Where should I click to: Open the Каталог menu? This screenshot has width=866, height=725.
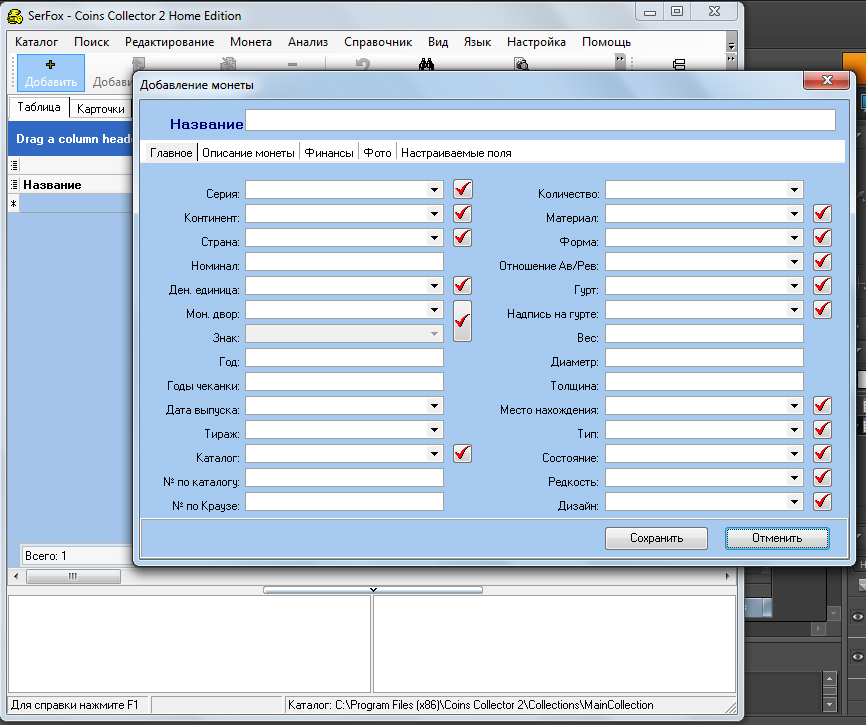(x=36, y=42)
